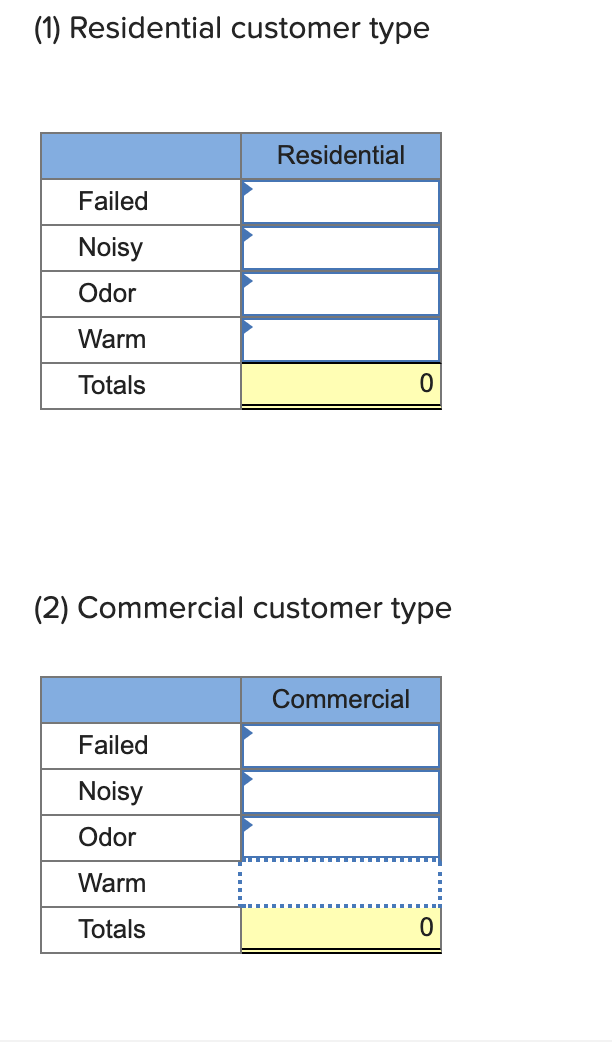
Task: Click the yellow Residential Totals cell showing 0
Action: click(x=340, y=385)
